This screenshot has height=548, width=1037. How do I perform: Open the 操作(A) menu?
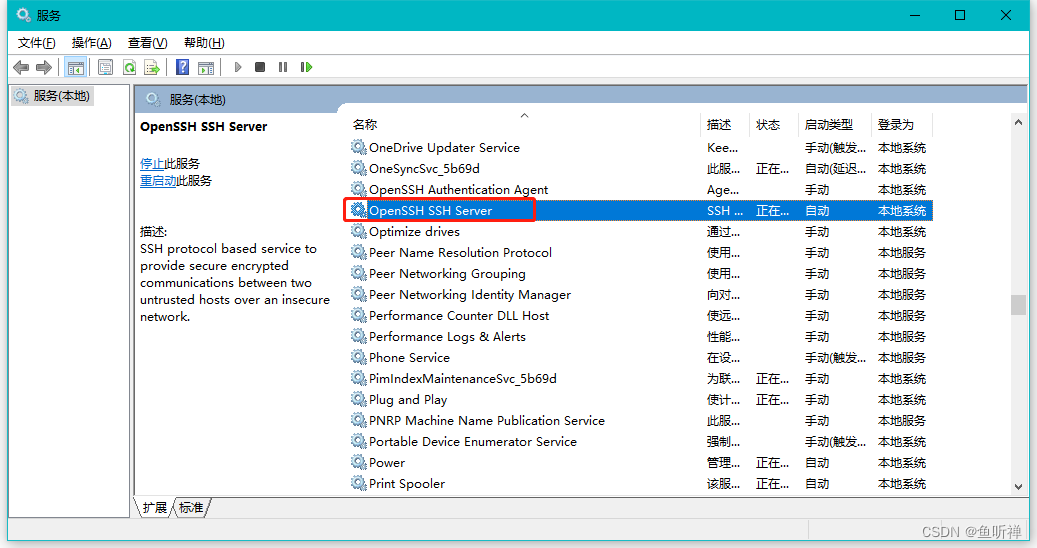coord(91,43)
